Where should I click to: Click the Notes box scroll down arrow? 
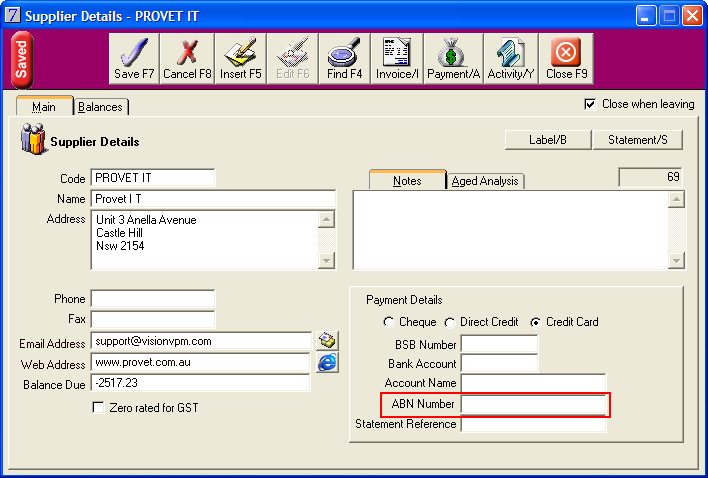676,260
